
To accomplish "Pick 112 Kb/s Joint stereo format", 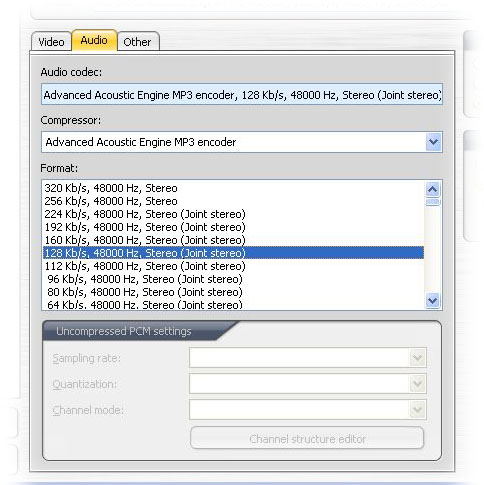I will [x=233, y=266].
